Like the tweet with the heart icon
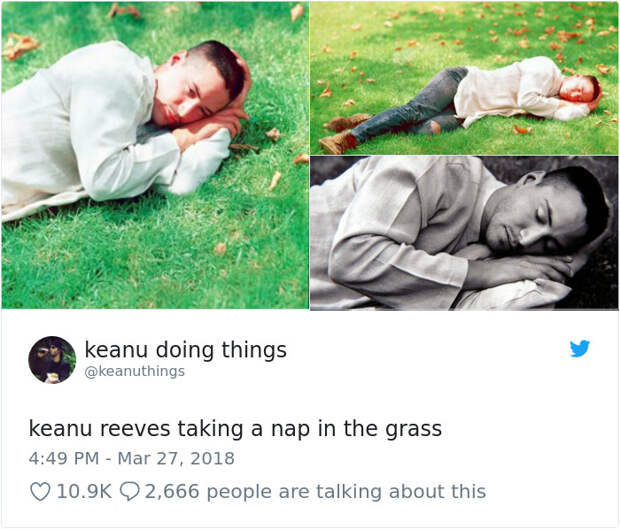 (x=40, y=491)
